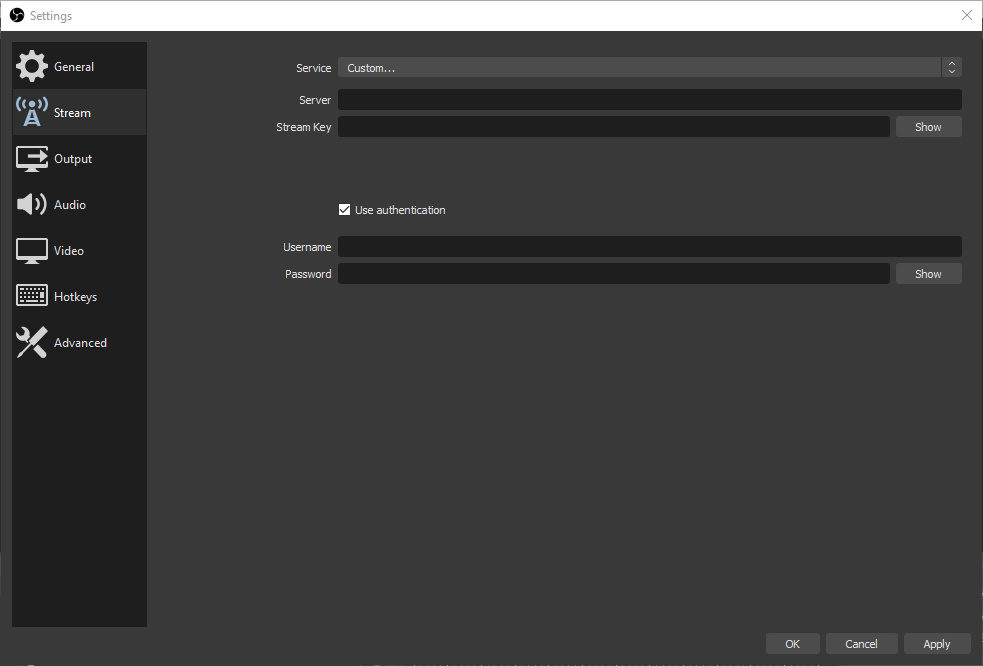Switch to the Hotkeys settings tab
Viewport: 983px width, 666px height.
(75, 296)
